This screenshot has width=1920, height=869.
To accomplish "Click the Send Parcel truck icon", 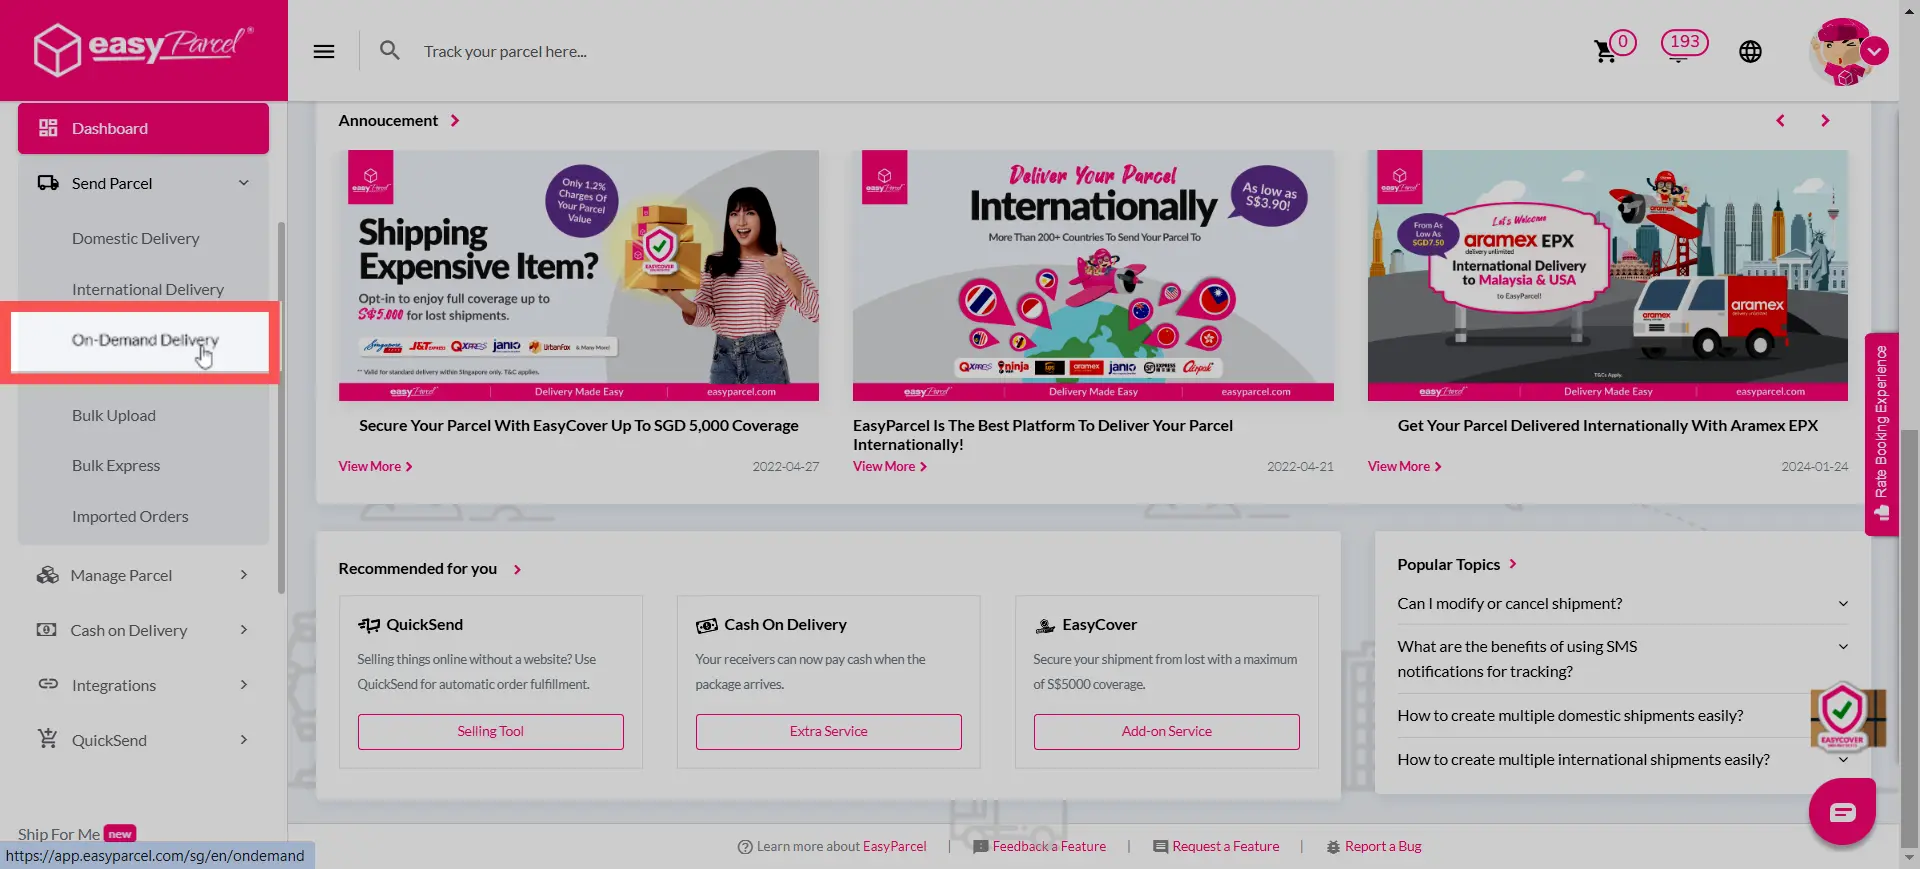I will [x=48, y=183].
